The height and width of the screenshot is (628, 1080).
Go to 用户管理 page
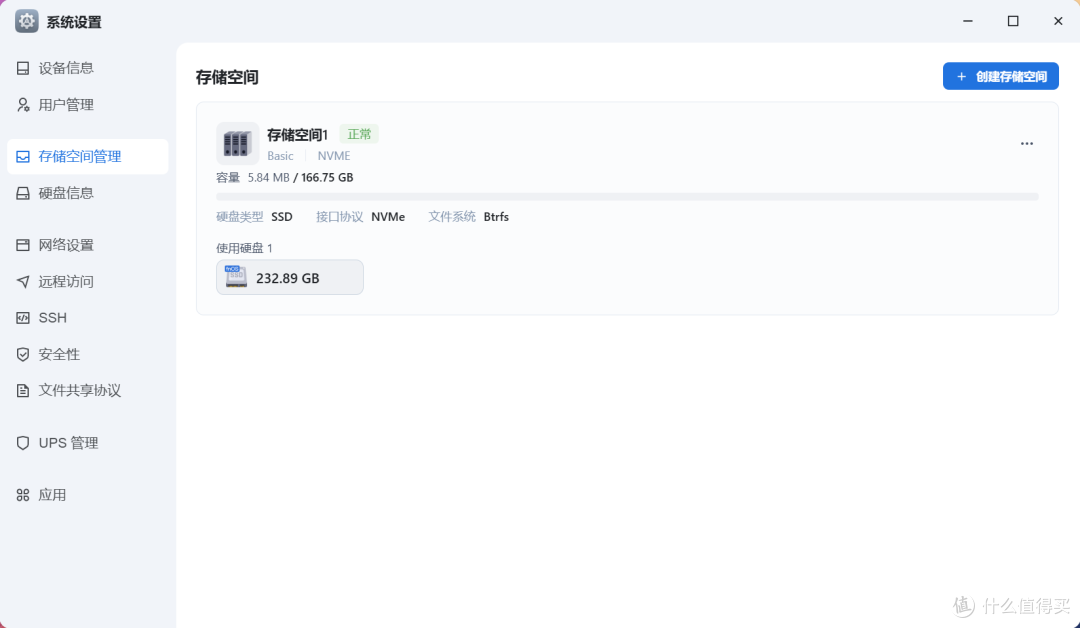click(87, 105)
